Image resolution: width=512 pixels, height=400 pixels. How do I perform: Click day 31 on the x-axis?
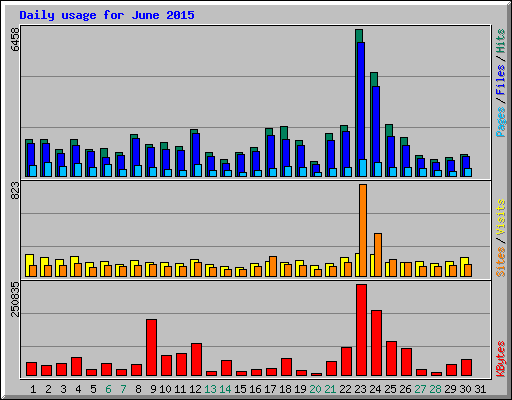click(480, 389)
